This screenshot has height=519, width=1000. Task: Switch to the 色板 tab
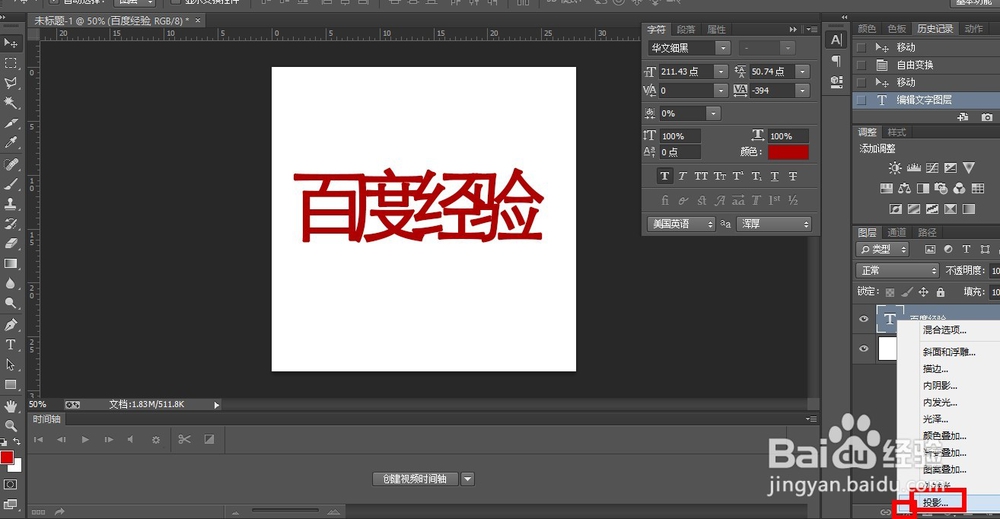click(x=897, y=29)
